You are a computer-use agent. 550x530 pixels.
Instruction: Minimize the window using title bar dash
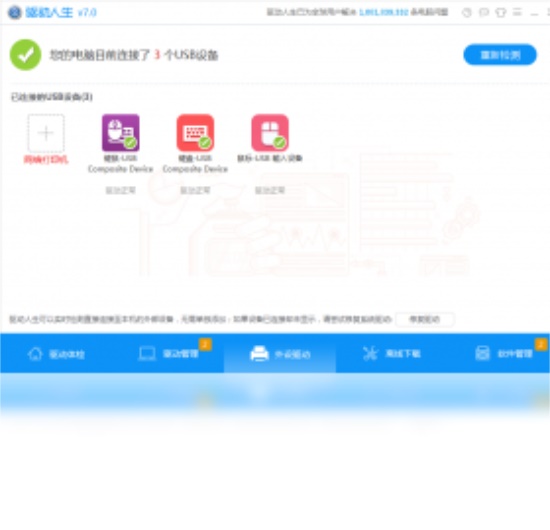[534, 13]
